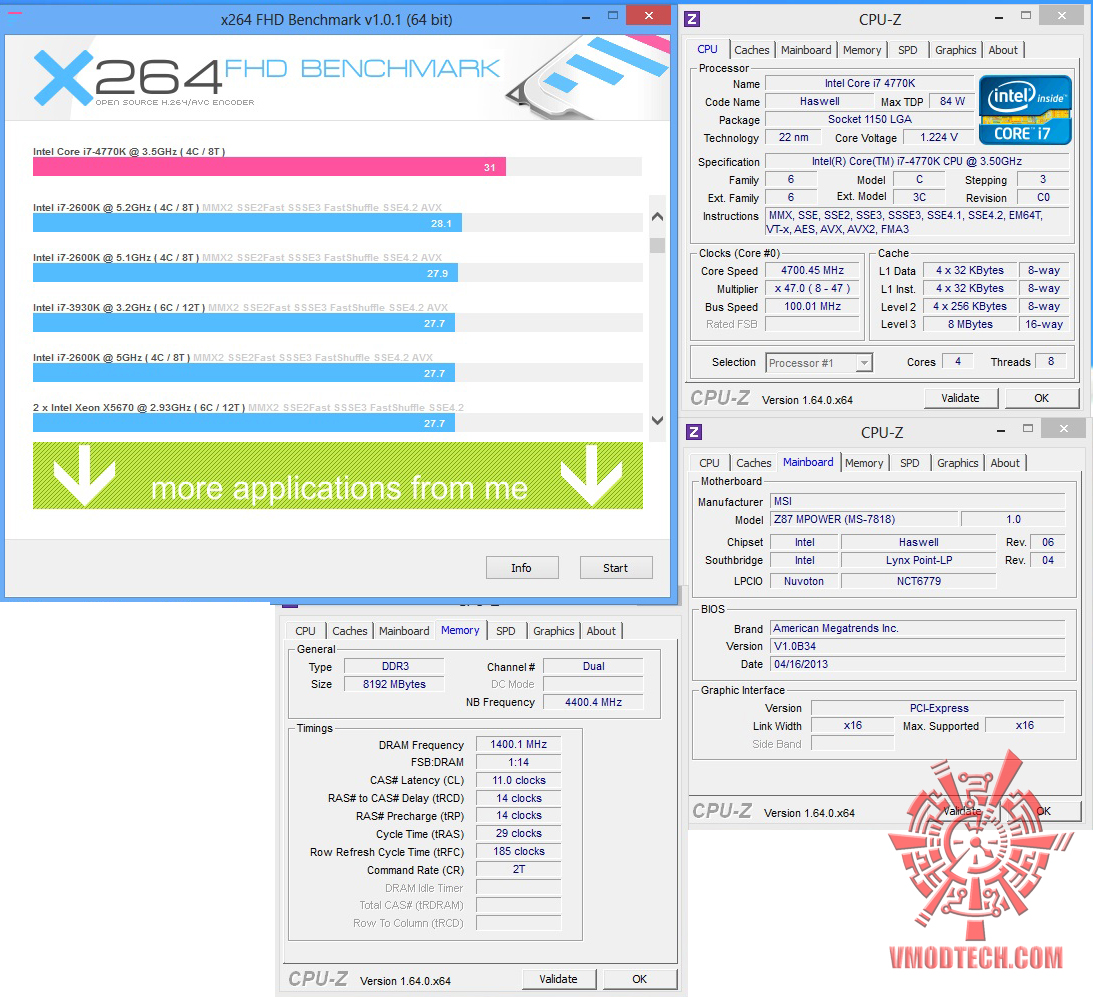Open About tab in Memory CPU-Z window
Viewport: 1093px width, 997px height.
601,631
